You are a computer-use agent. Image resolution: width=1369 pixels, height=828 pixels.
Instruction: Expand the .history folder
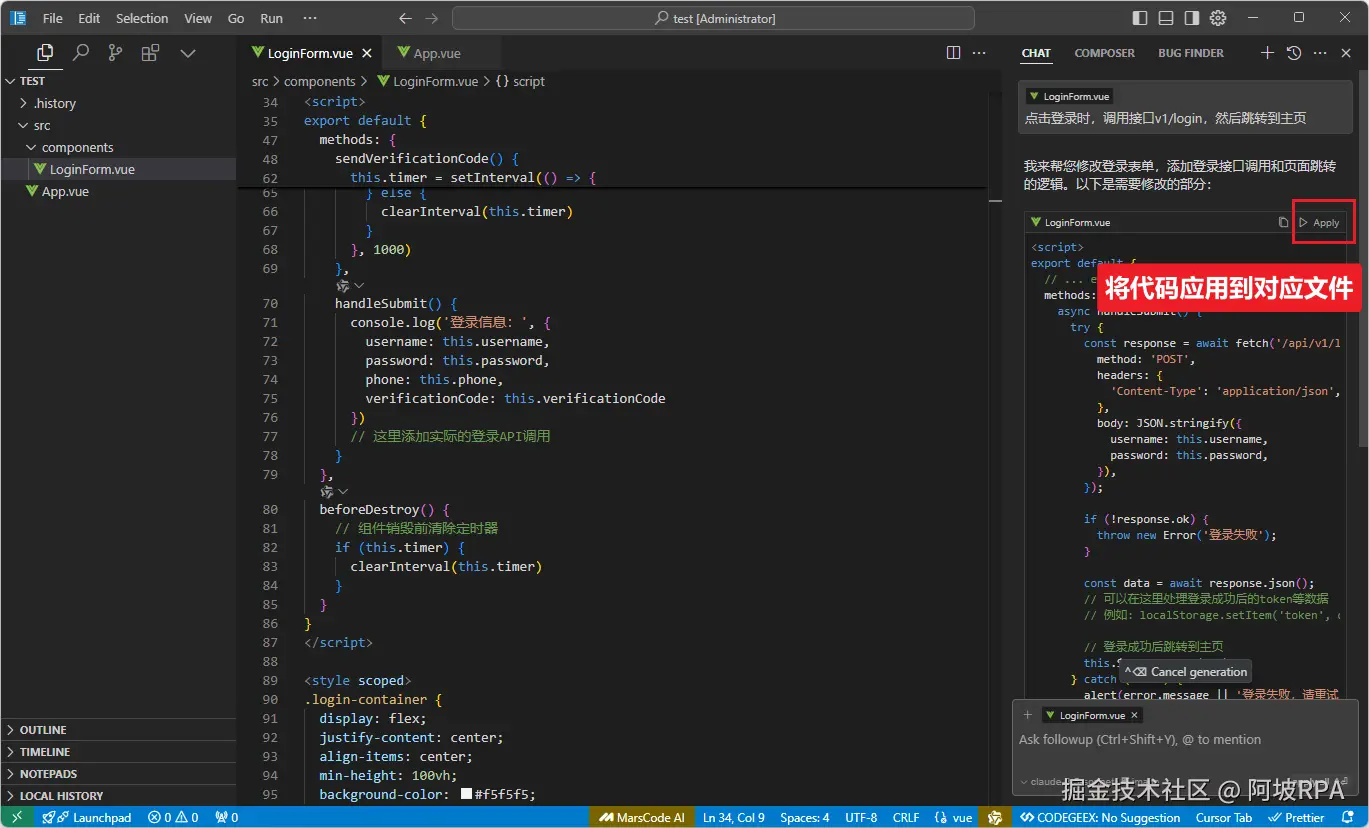[x=55, y=103]
